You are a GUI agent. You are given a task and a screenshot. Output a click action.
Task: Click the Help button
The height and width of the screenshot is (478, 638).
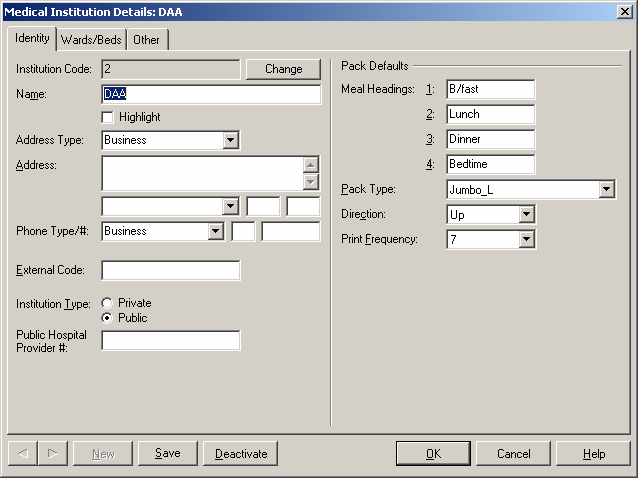594,453
